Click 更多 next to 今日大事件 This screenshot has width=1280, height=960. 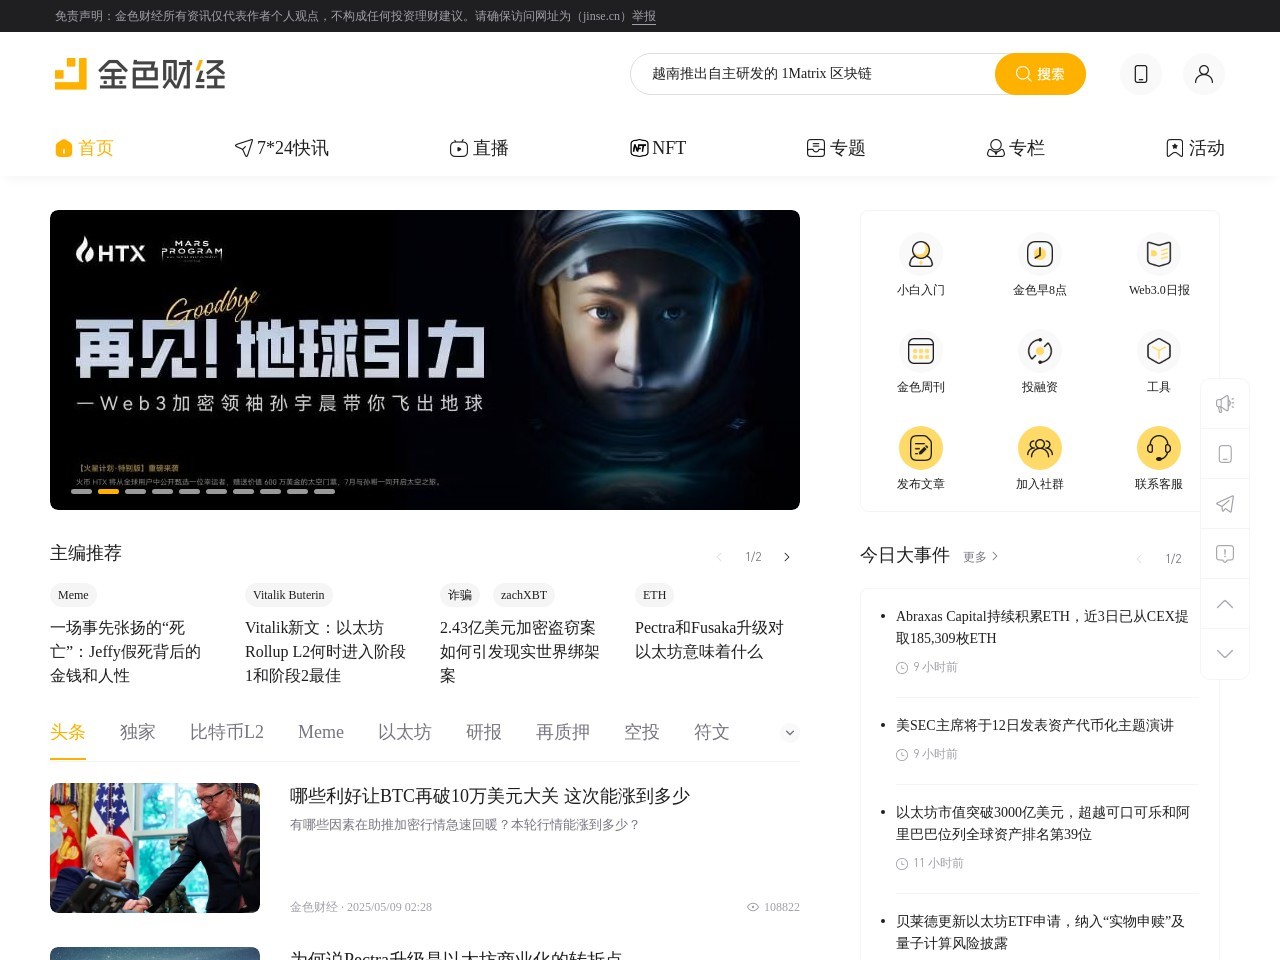point(973,557)
